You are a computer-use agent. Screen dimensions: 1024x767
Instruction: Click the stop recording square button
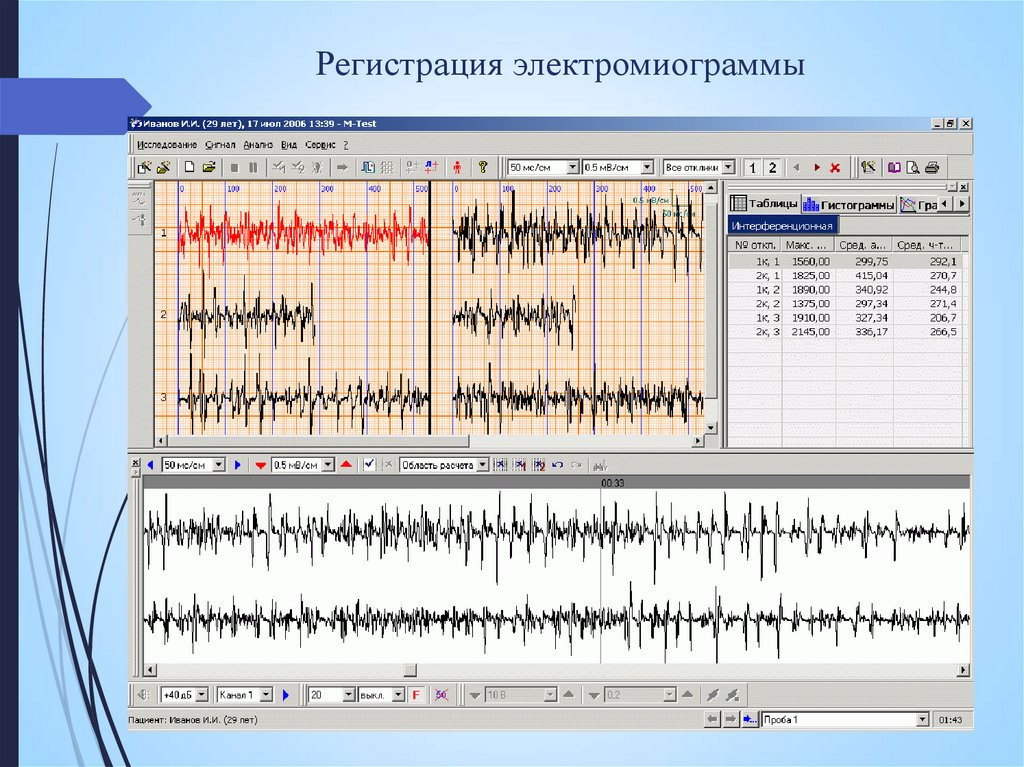pos(234,168)
